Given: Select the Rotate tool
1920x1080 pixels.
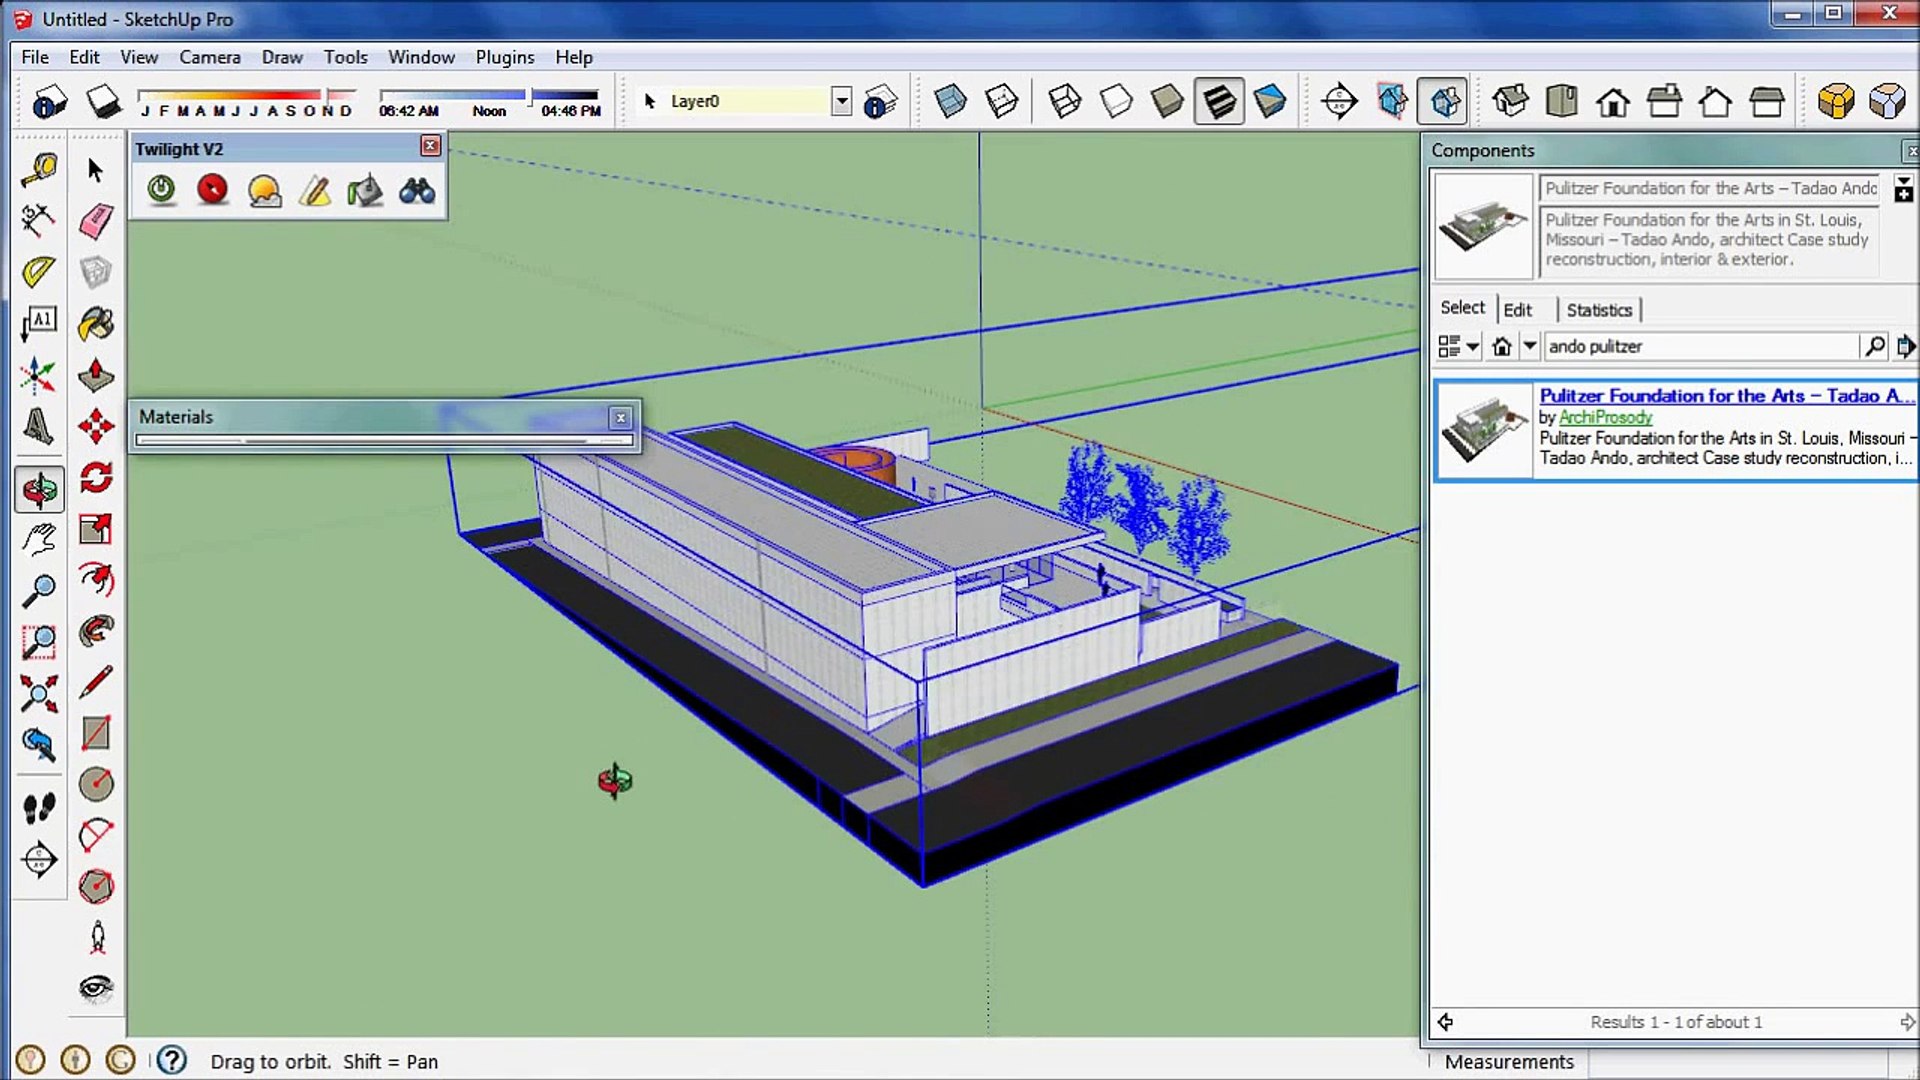Looking at the screenshot, I should tap(96, 477).
